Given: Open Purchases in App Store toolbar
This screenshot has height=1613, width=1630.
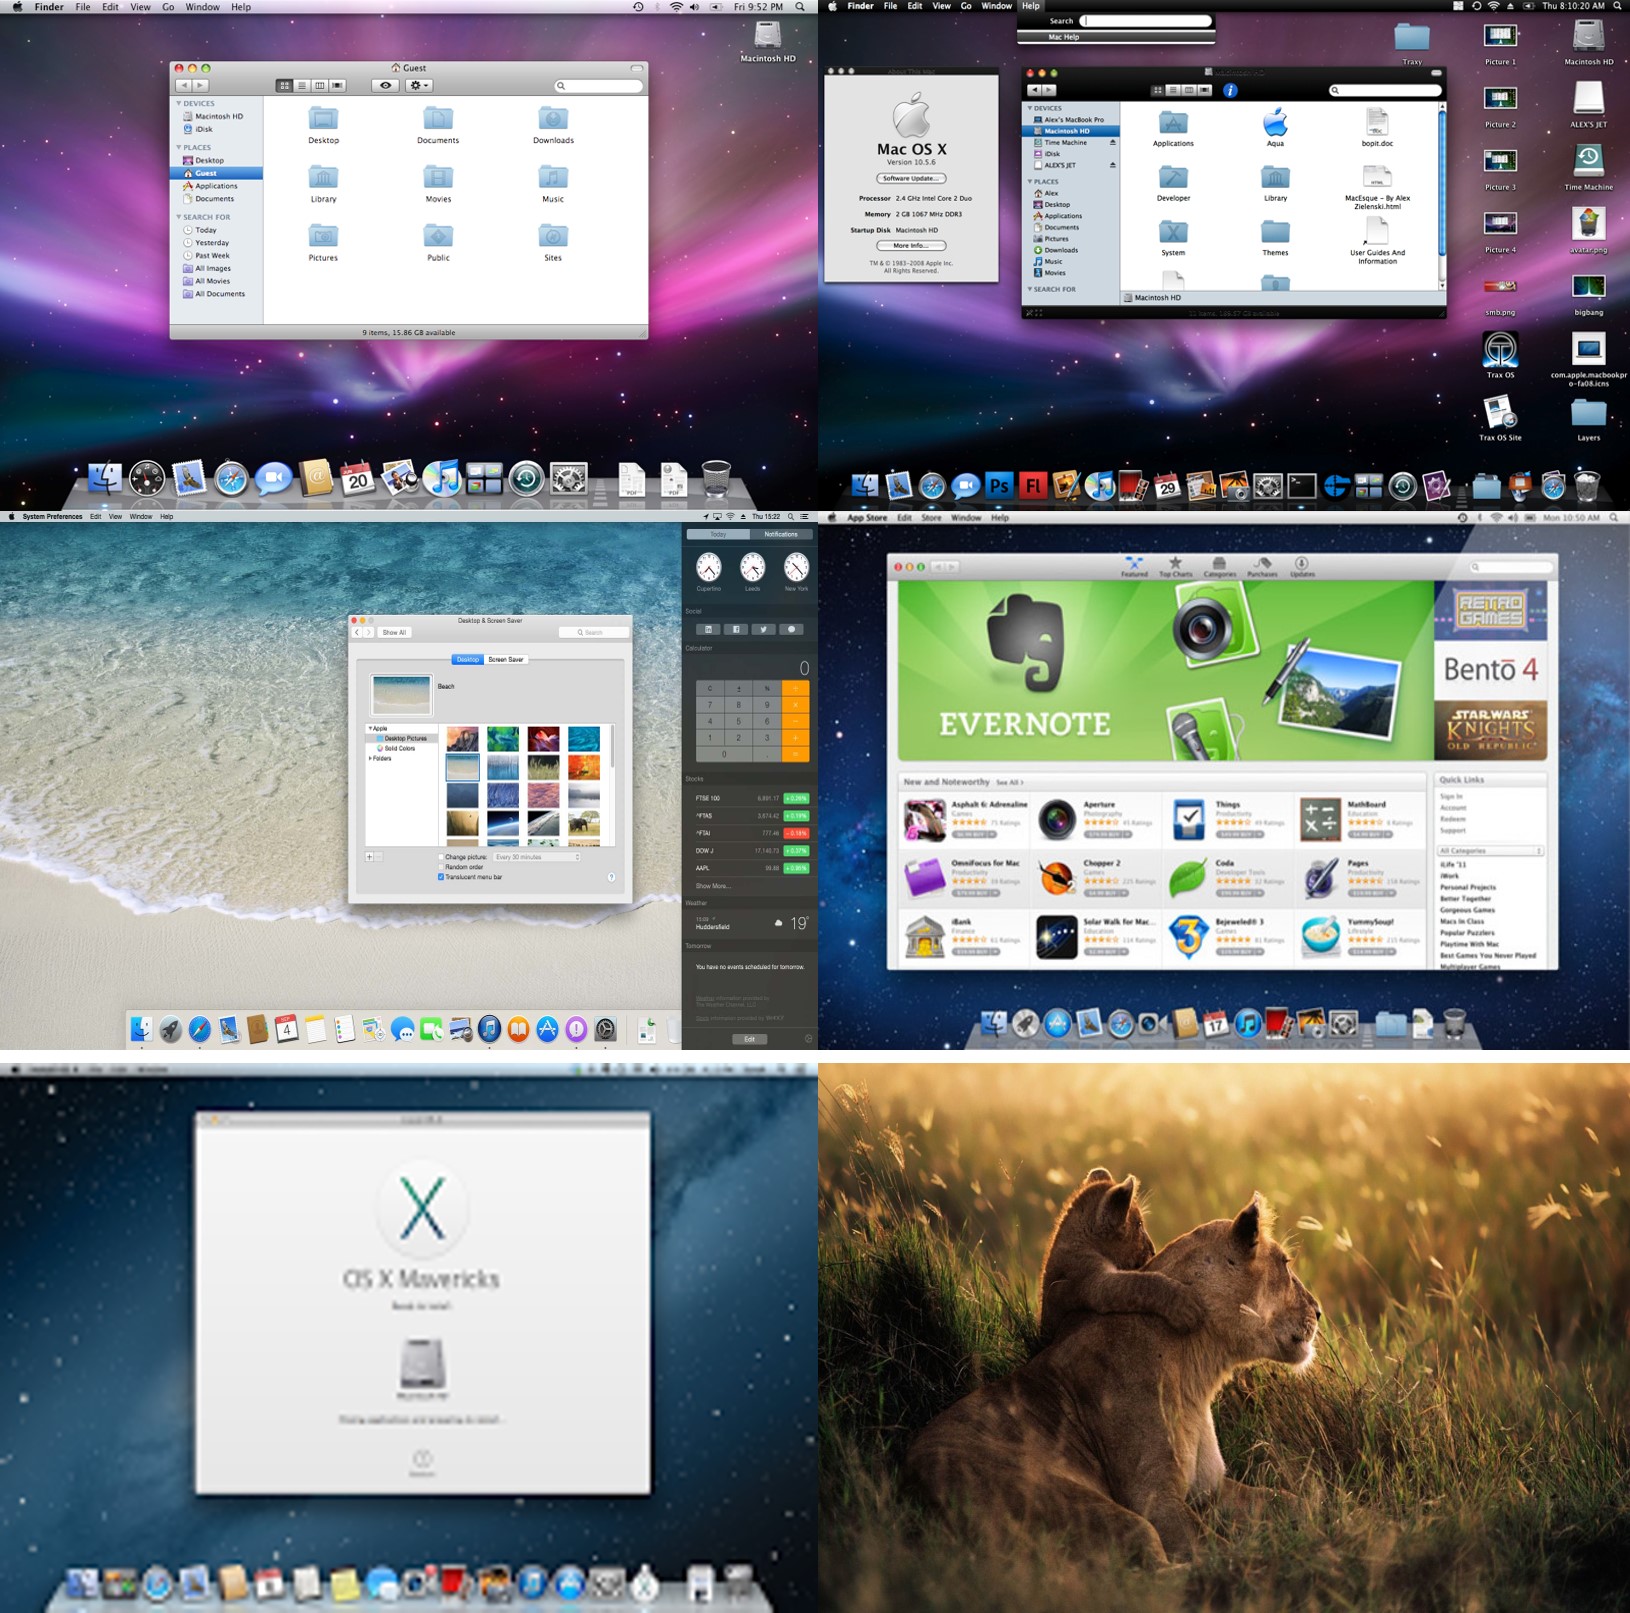Looking at the screenshot, I should coord(1262,567).
